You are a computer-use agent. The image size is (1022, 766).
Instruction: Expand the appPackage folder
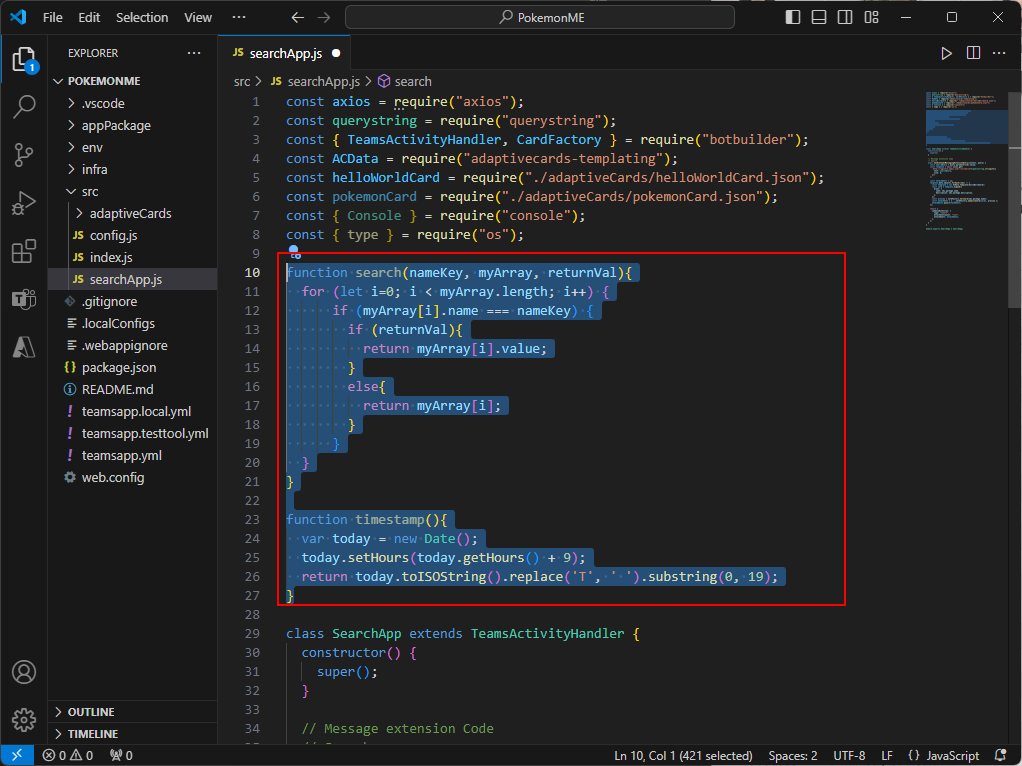(133, 125)
